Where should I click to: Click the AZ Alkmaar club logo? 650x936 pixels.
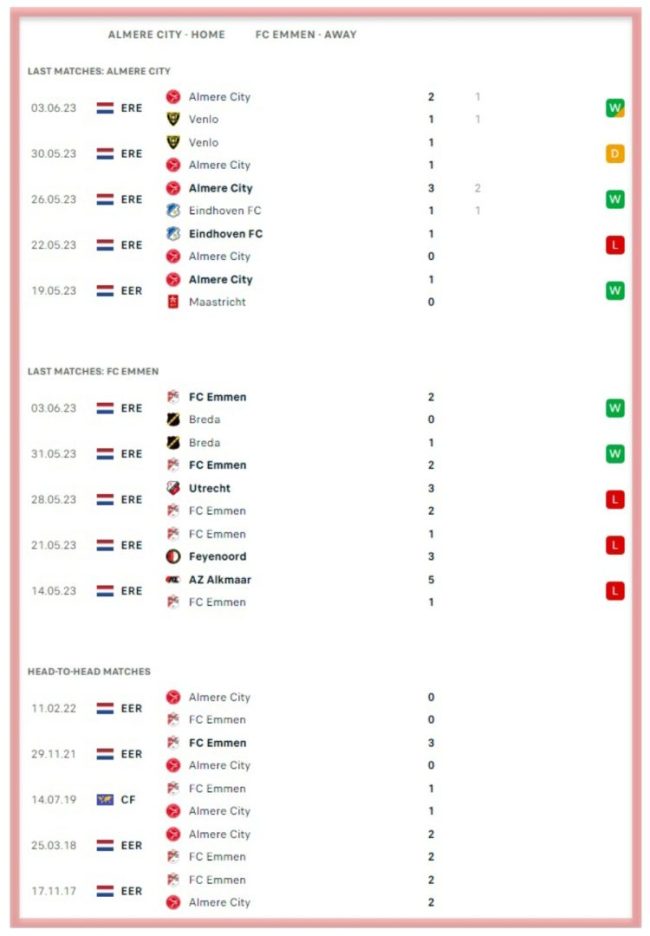173,580
